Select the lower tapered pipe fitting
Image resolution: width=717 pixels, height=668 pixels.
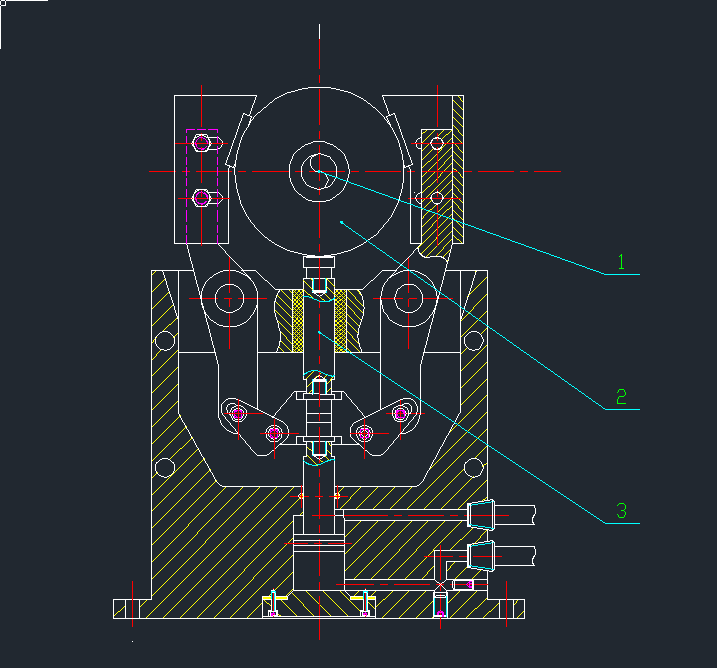(x=481, y=555)
